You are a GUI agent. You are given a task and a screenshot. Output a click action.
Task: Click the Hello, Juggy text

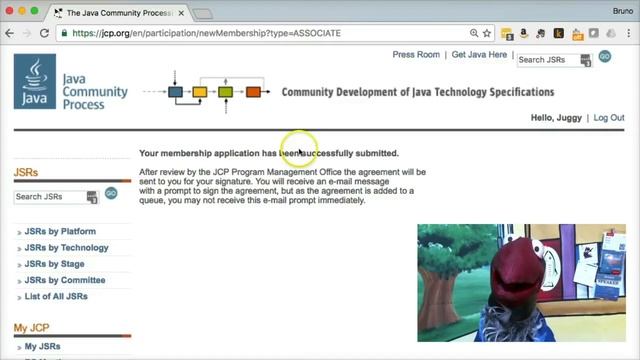click(x=556, y=118)
